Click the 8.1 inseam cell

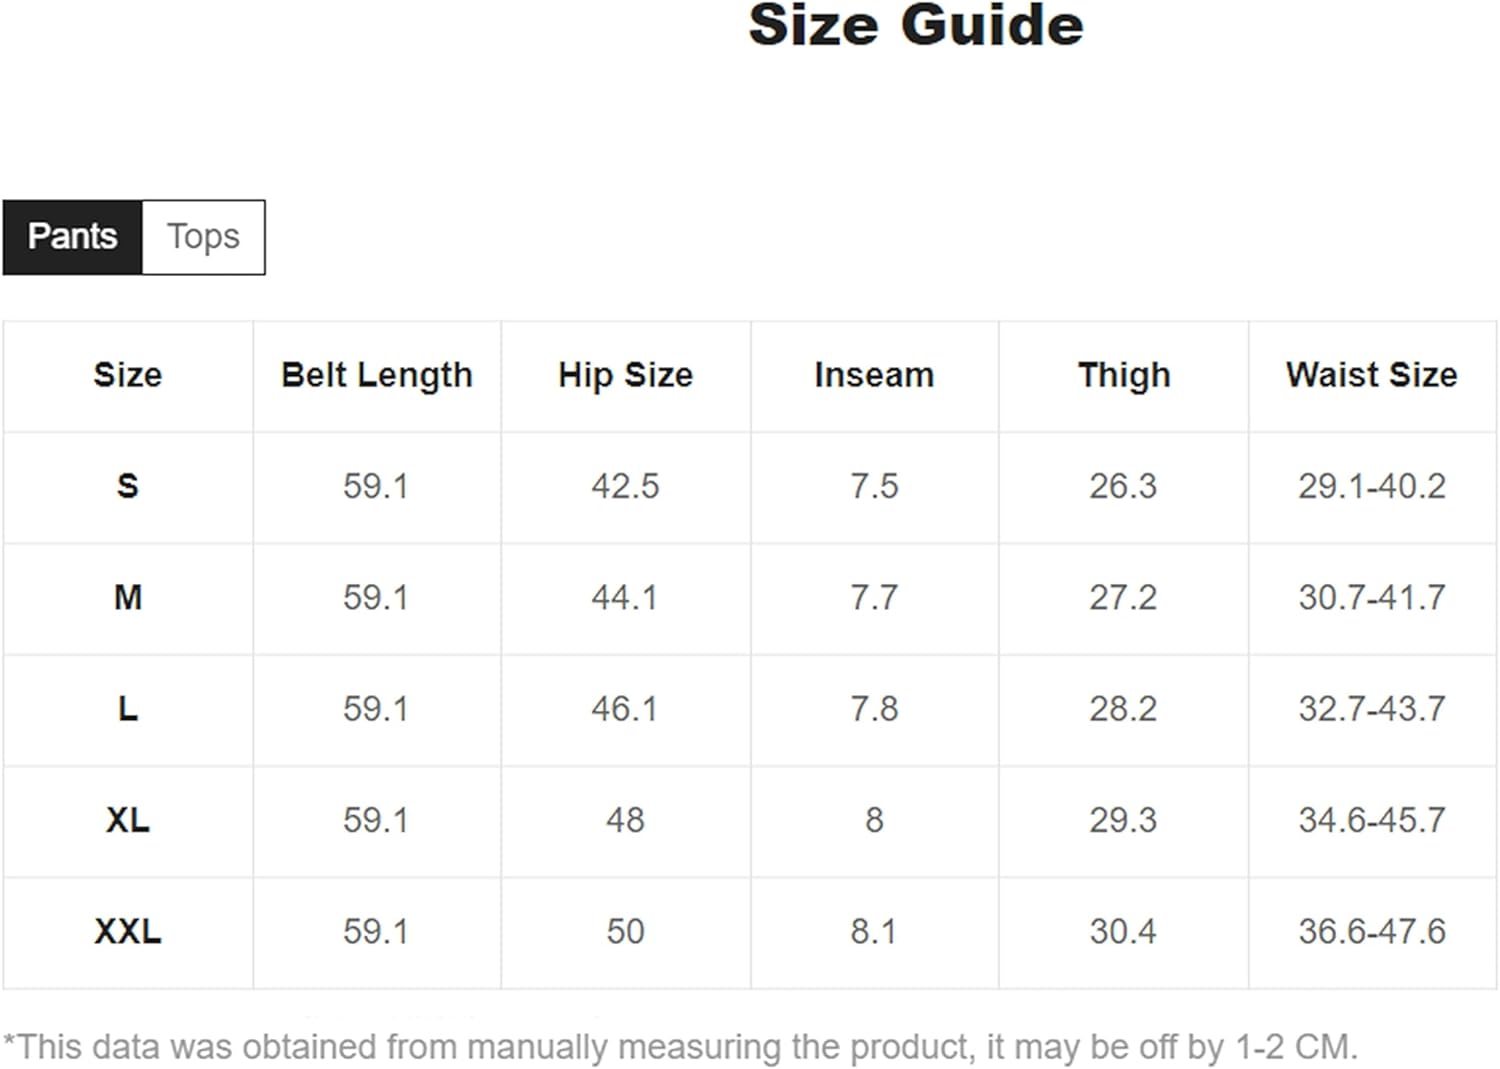874,932
